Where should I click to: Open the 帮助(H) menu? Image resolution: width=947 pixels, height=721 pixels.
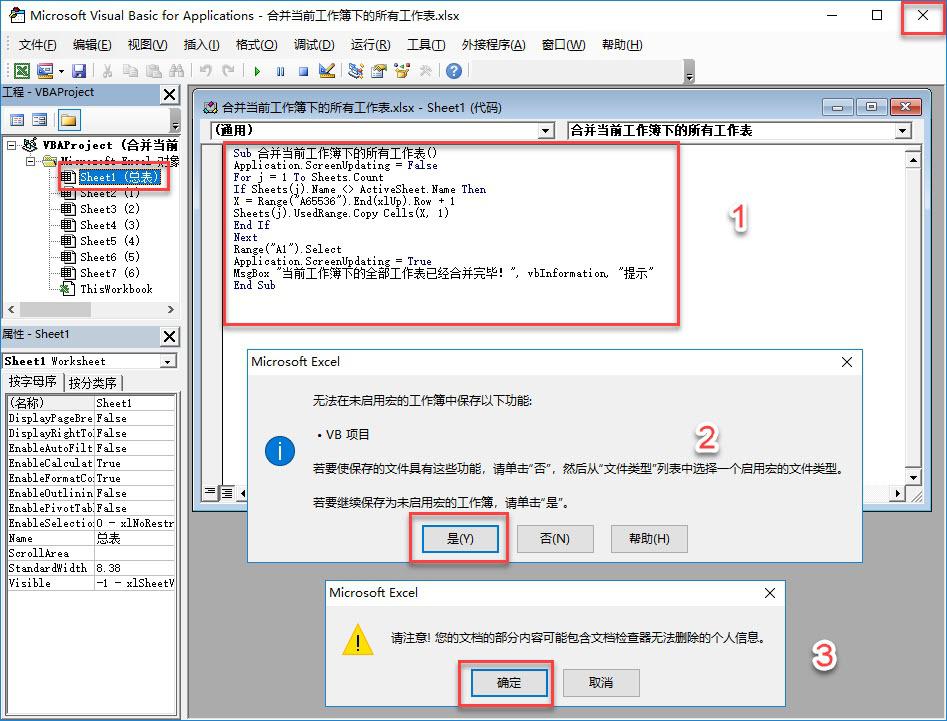622,45
